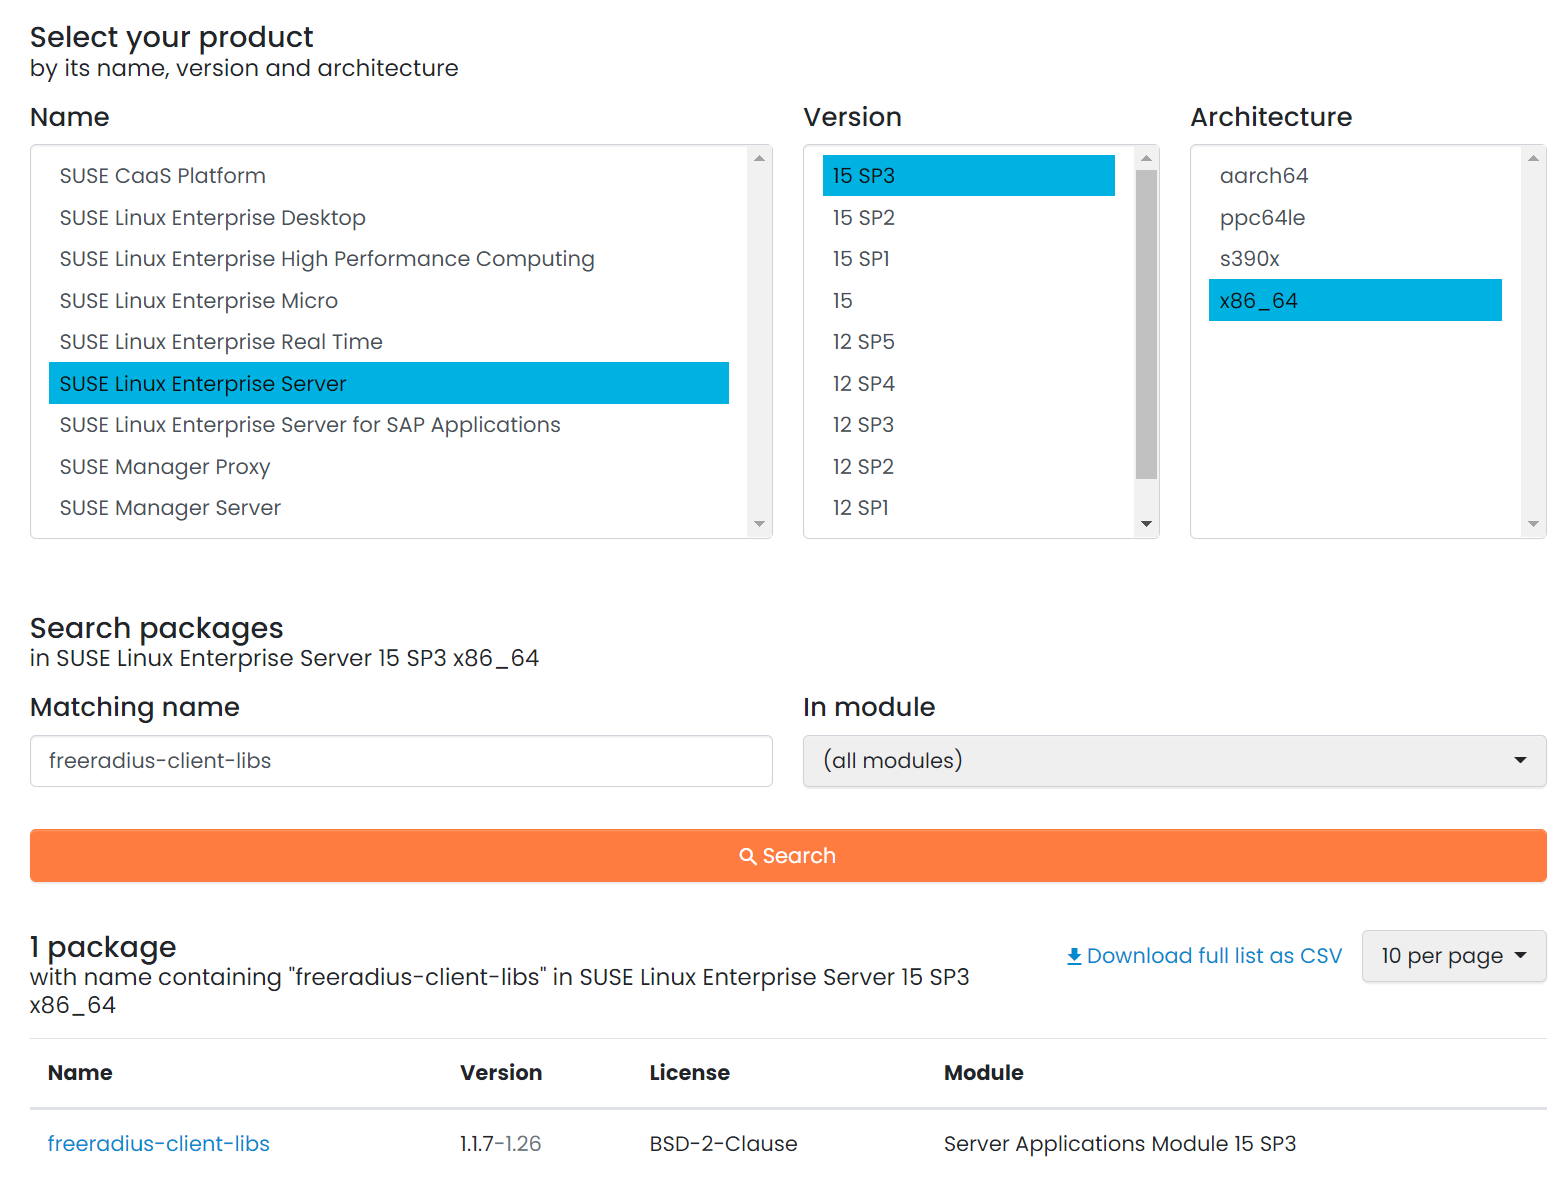This screenshot has width=1556, height=1199.
Task: Click the scroll-down arrow of Name list
Action: coord(759,524)
